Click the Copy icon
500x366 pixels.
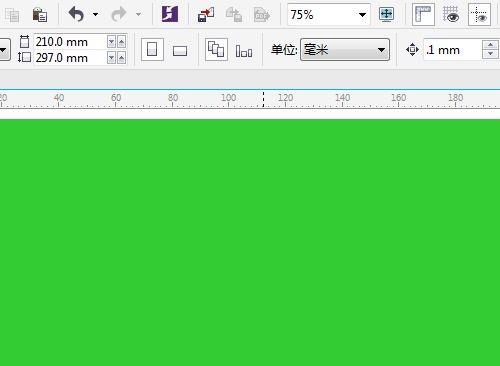tap(12, 15)
